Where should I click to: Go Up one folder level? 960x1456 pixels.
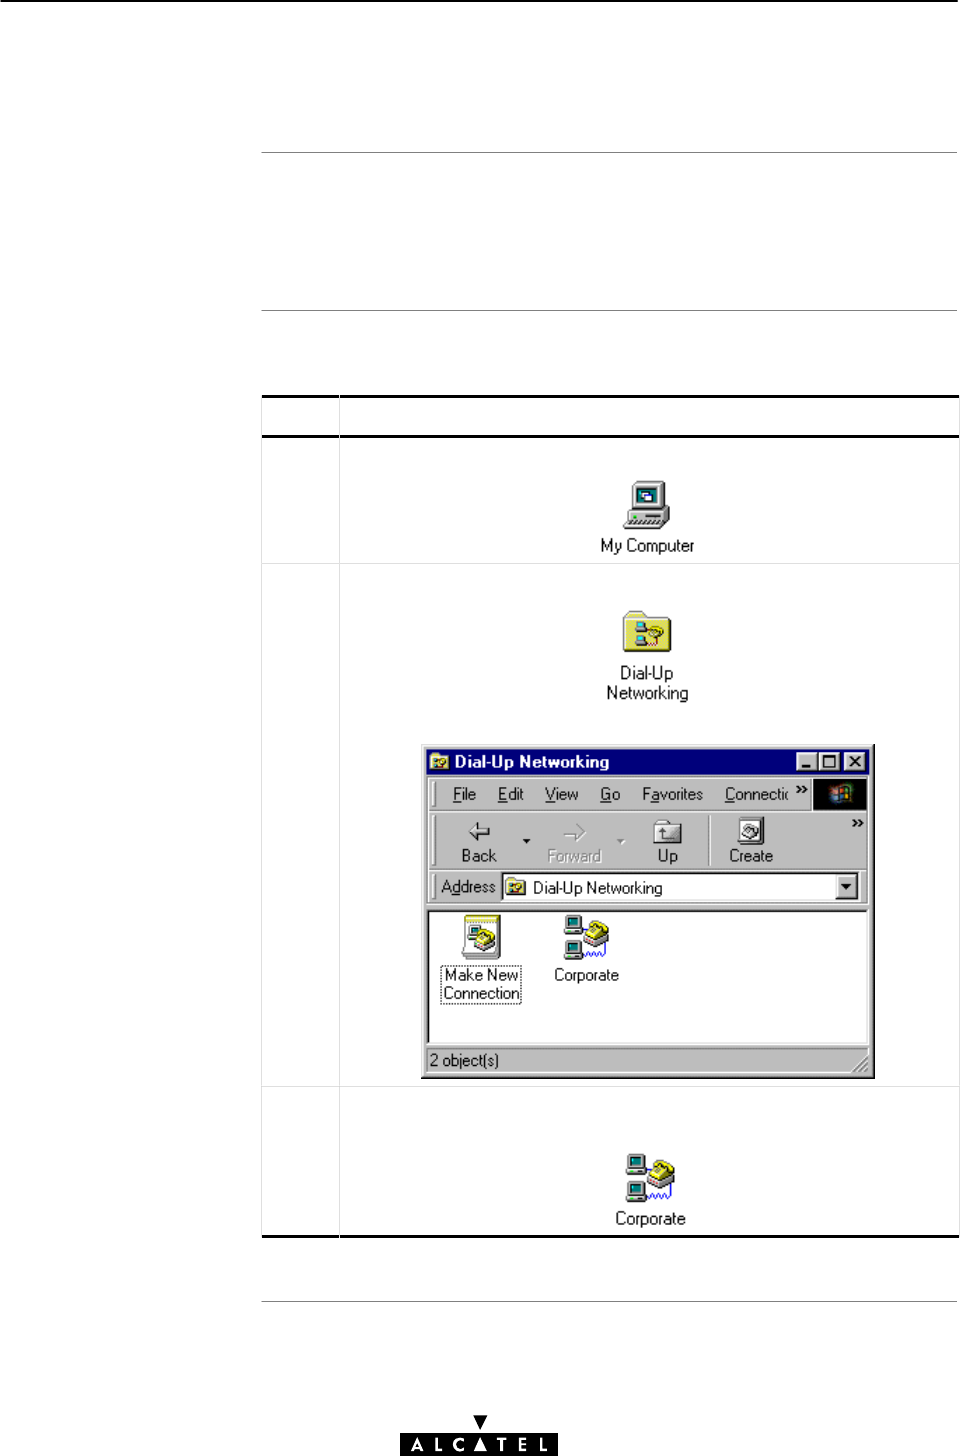668,842
